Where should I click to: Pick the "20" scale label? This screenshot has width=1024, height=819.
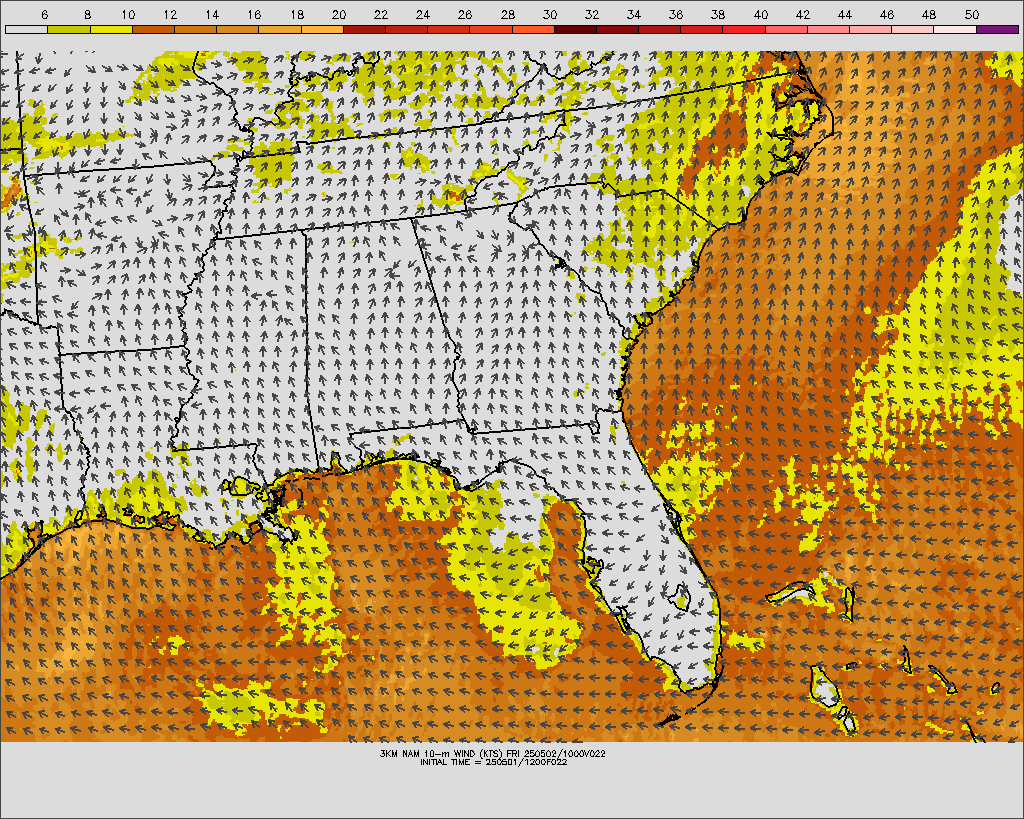(x=339, y=14)
